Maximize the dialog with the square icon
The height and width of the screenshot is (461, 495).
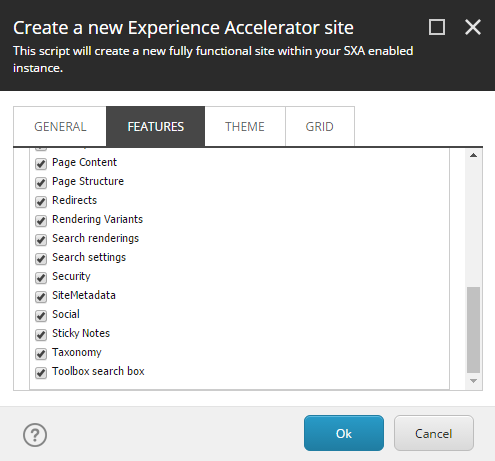click(437, 27)
